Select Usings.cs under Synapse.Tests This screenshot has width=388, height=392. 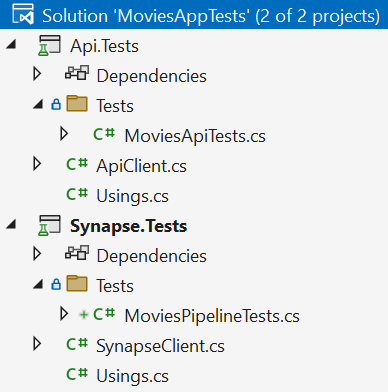[x=132, y=376]
